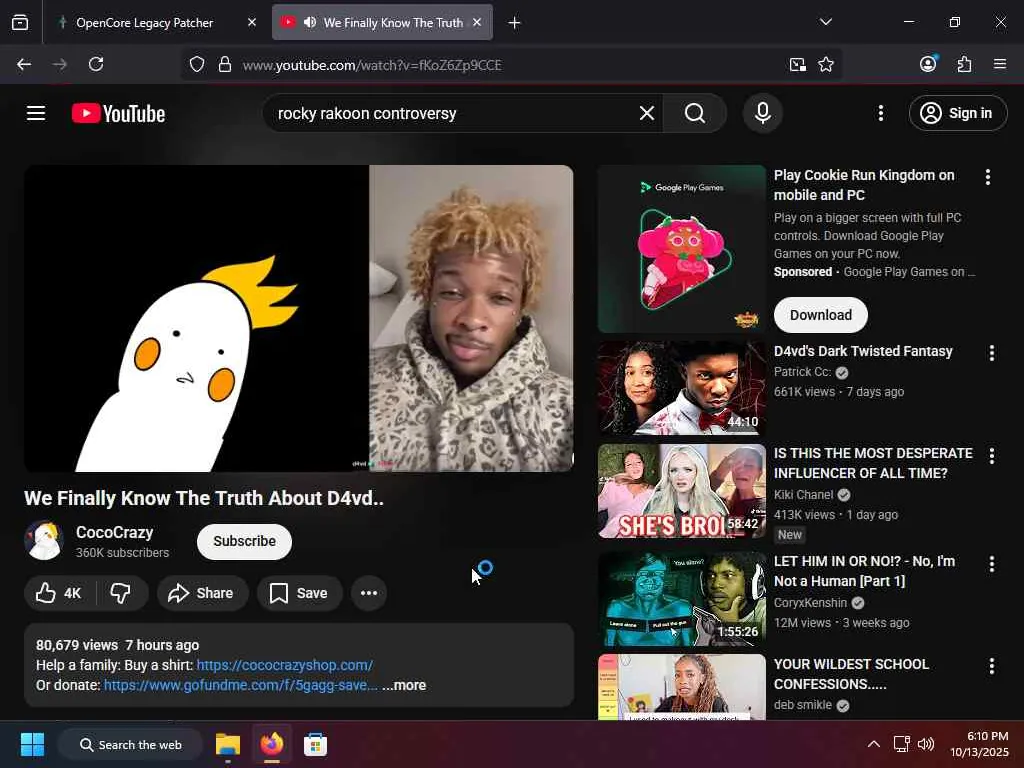Save the video to a playlist

pos(300,593)
